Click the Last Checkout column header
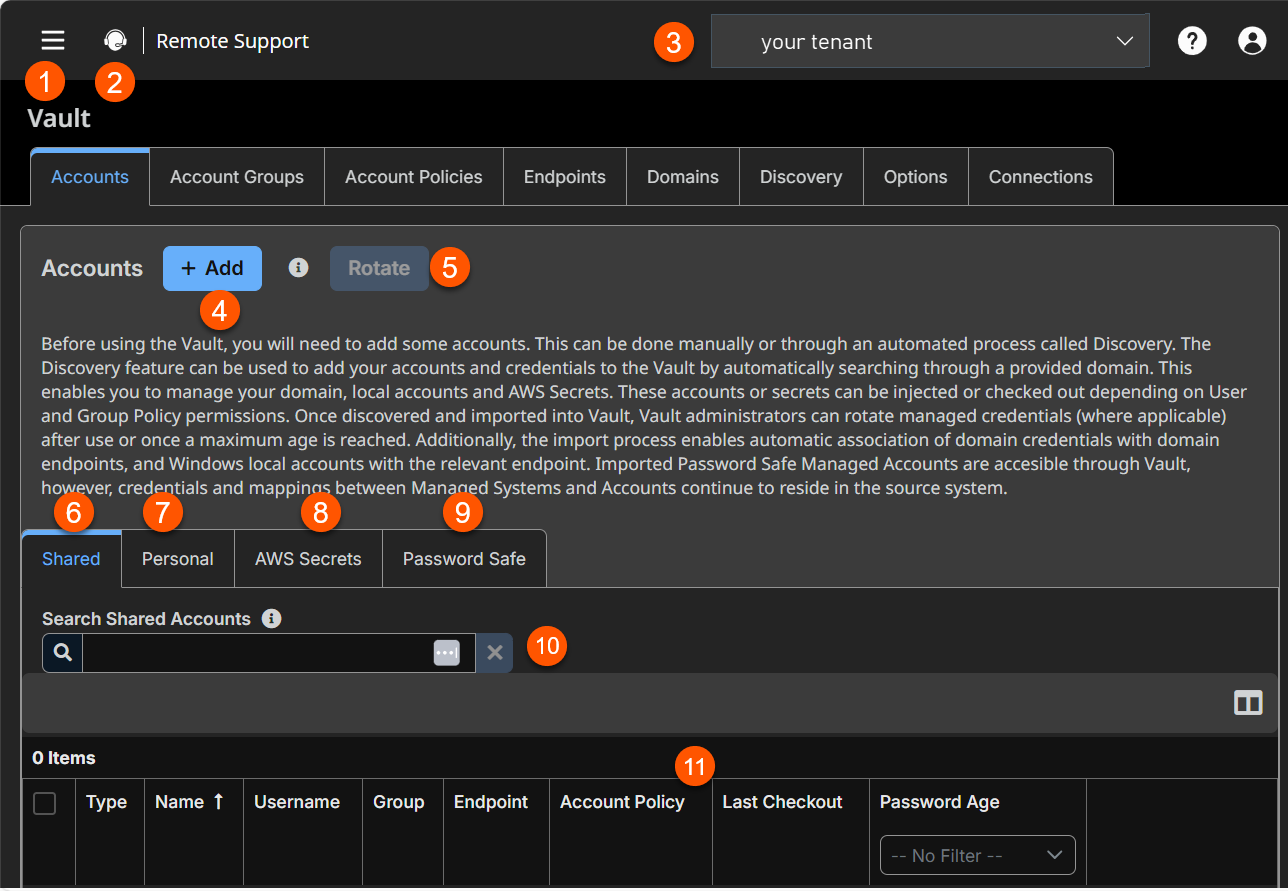 (782, 802)
